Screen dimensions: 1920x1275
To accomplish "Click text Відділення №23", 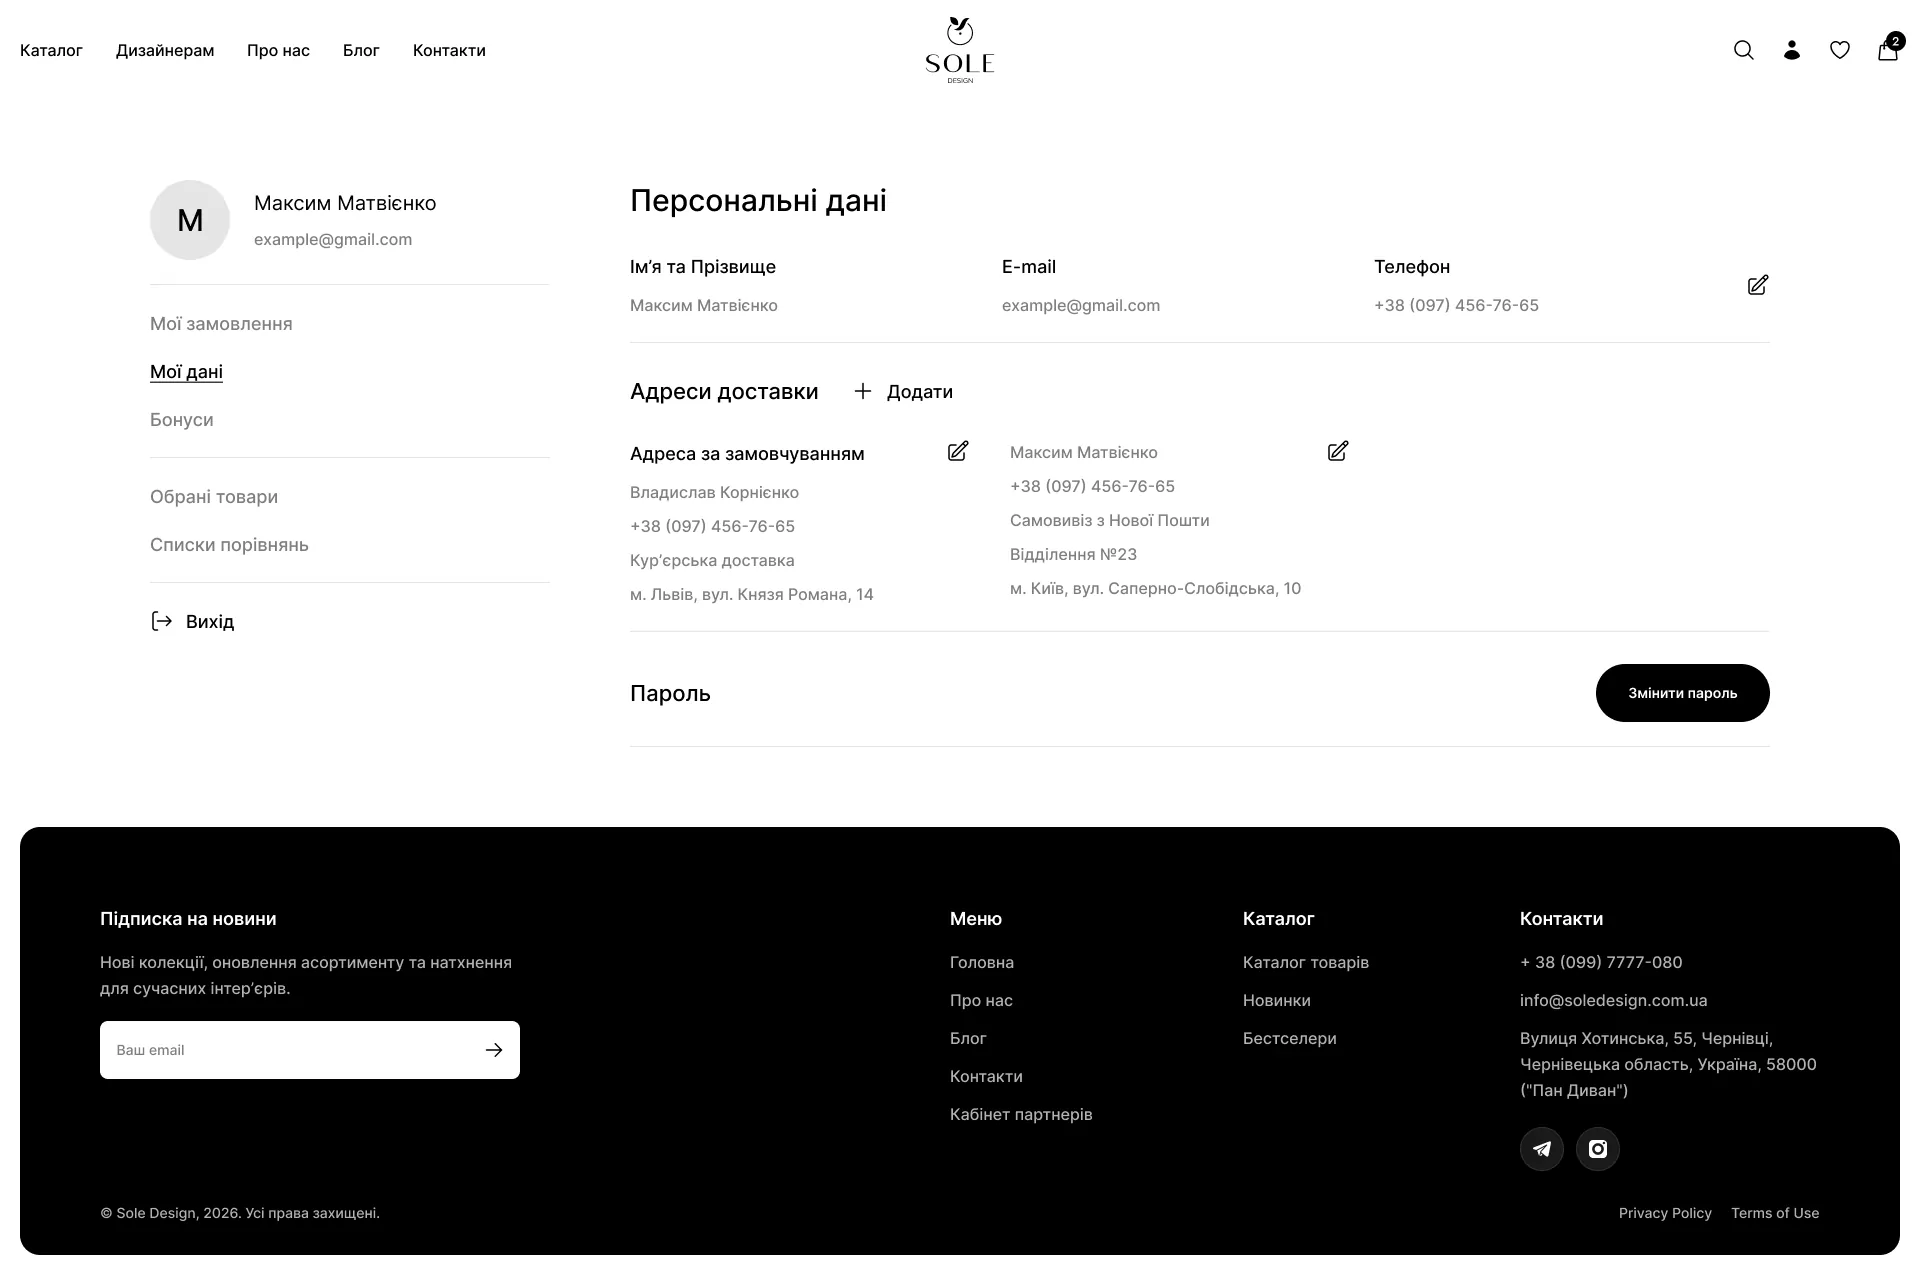I will point(1073,554).
